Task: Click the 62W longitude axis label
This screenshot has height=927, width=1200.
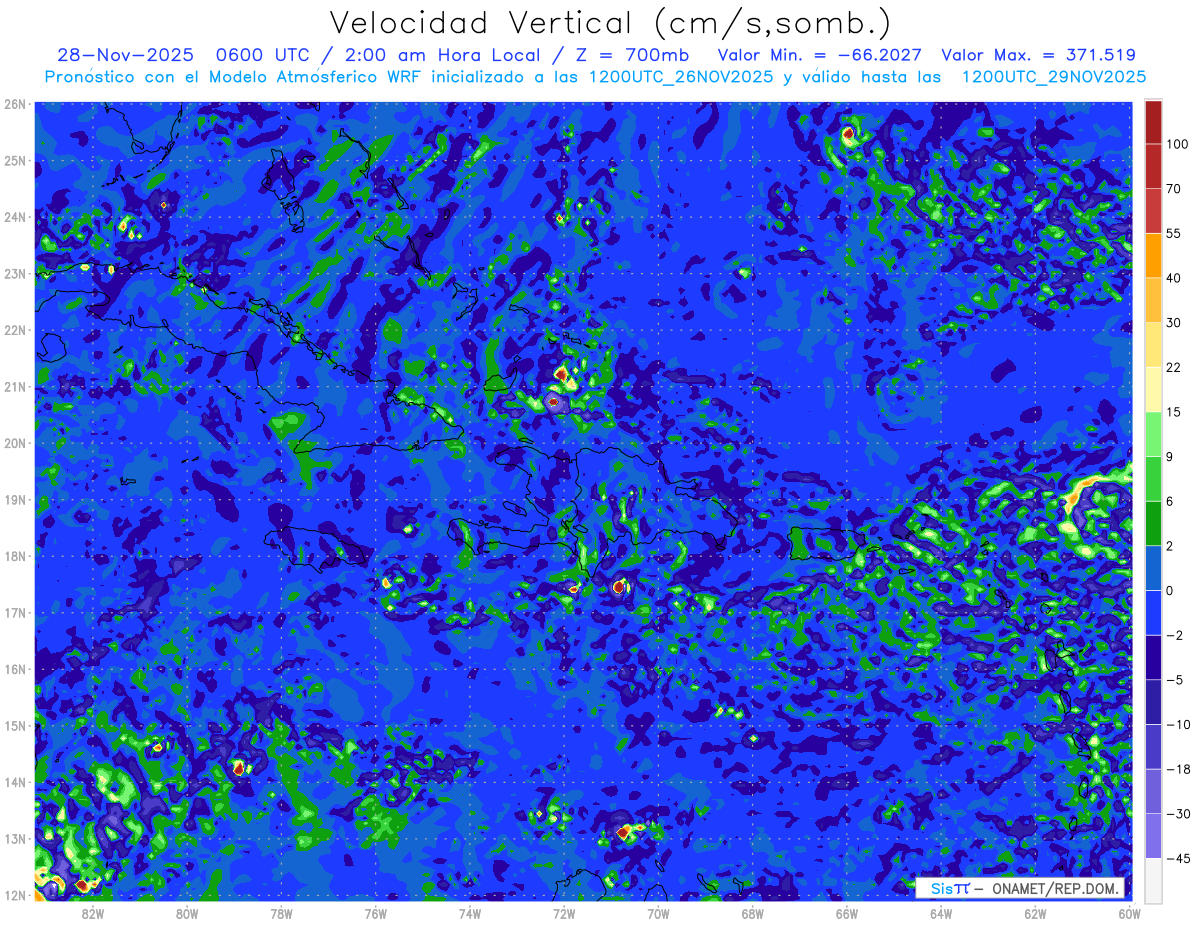Action: [1036, 912]
